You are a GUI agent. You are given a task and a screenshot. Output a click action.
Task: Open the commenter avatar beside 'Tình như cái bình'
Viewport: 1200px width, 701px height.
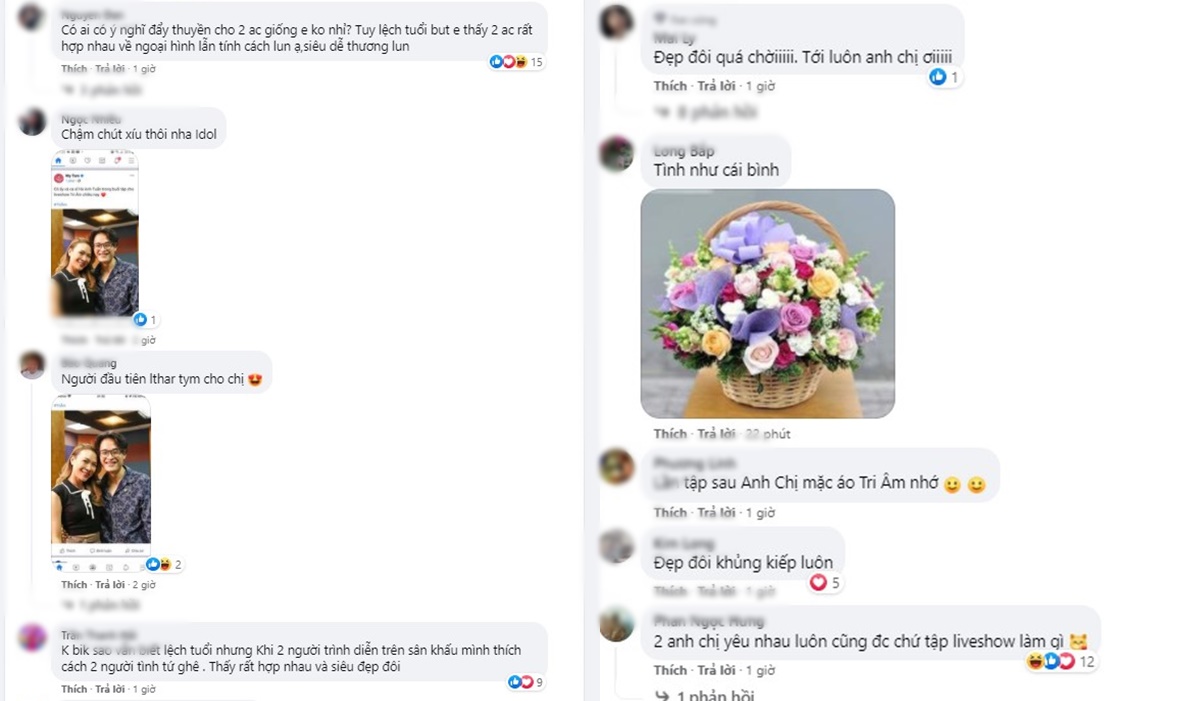(x=616, y=154)
